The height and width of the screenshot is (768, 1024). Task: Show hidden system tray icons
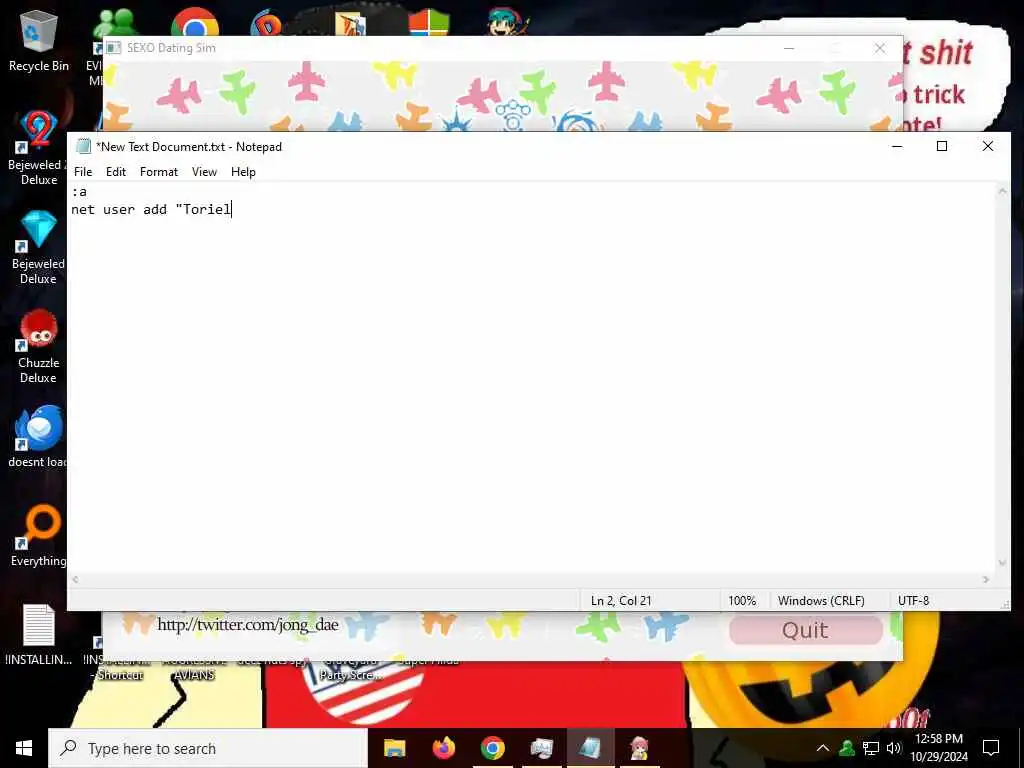coord(823,748)
